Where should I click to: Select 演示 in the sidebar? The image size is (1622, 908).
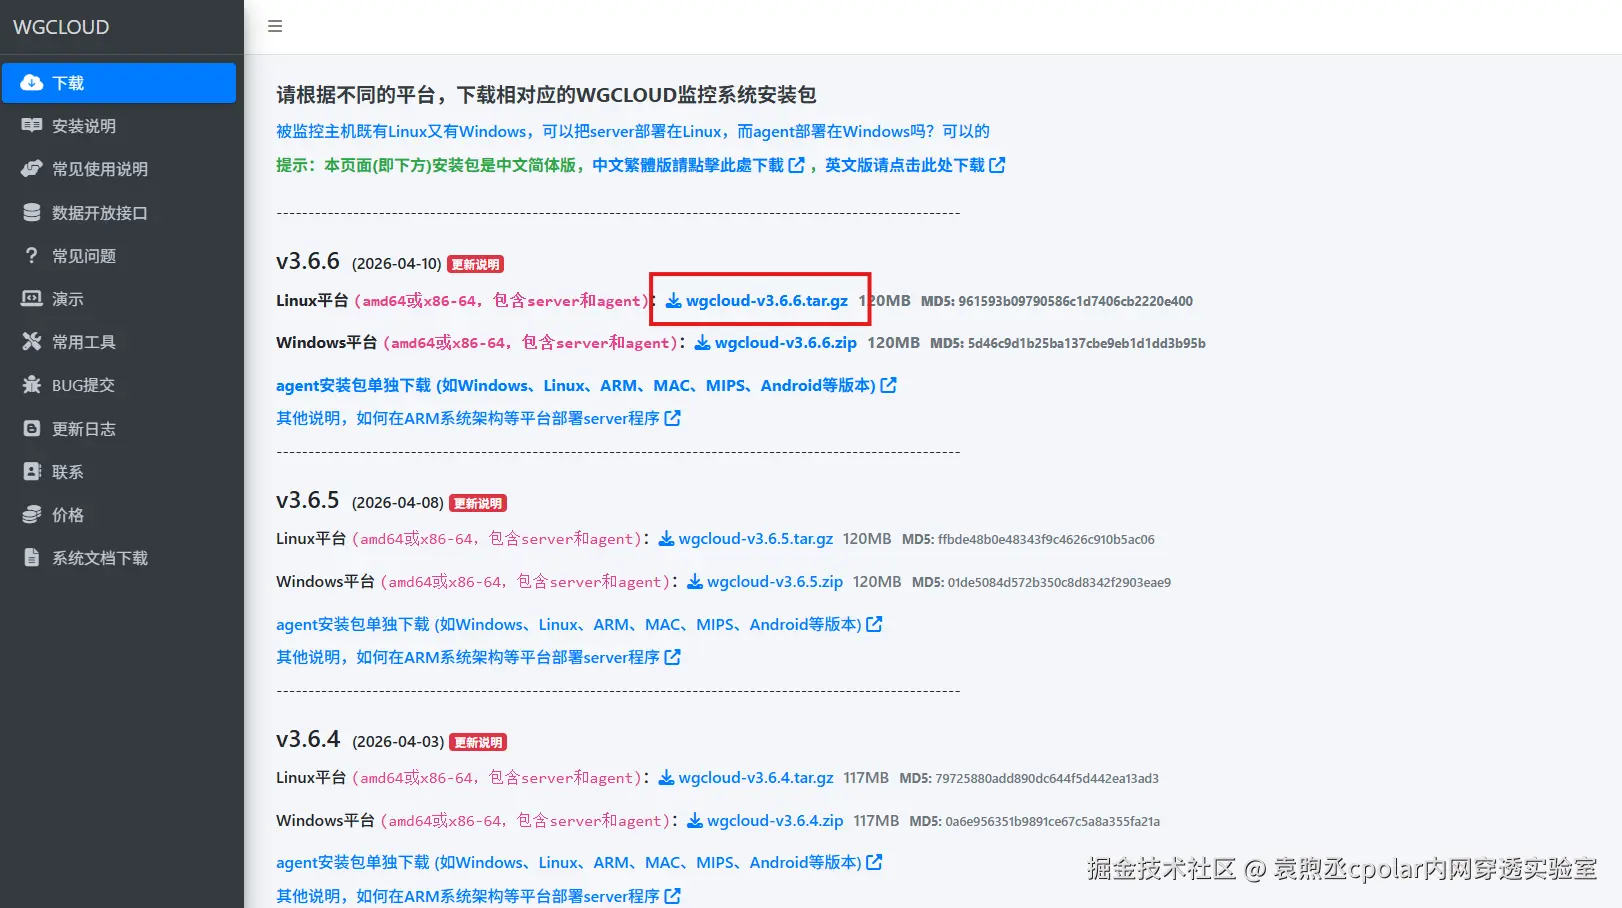pos(119,298)
